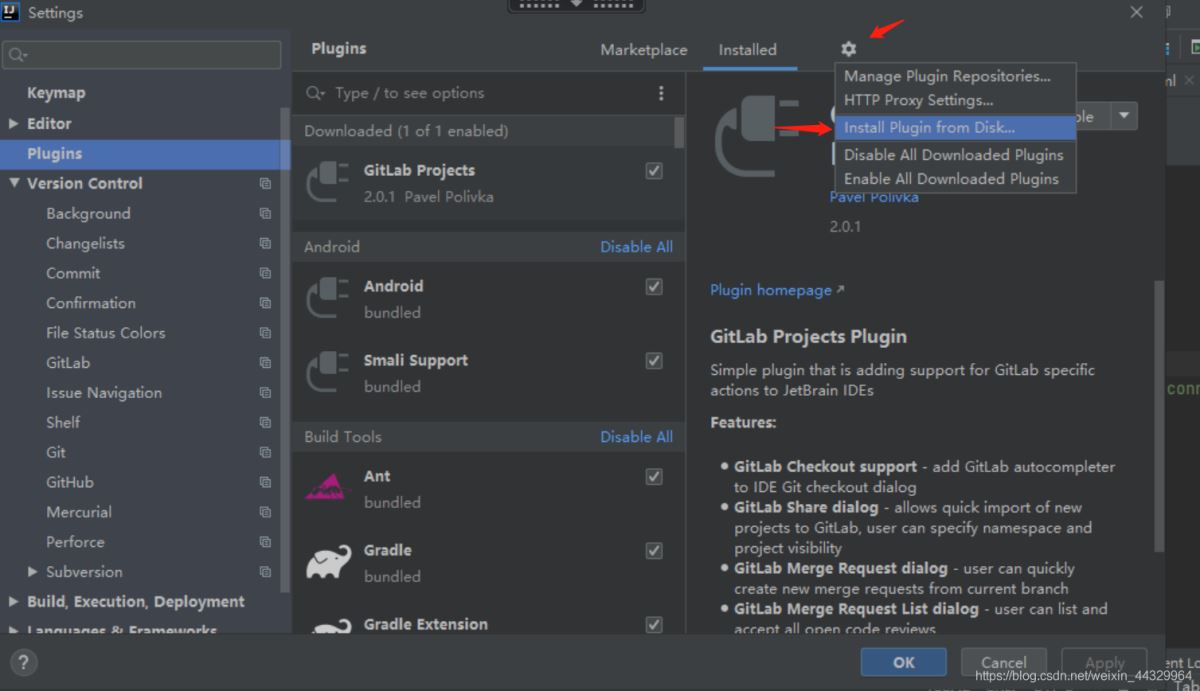Click inside the plugin search field

[450, 92]
